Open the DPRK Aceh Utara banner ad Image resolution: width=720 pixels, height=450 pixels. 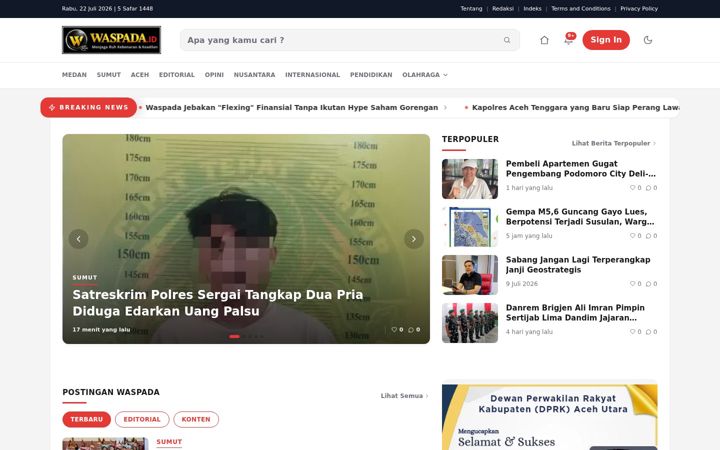(550, 417)
